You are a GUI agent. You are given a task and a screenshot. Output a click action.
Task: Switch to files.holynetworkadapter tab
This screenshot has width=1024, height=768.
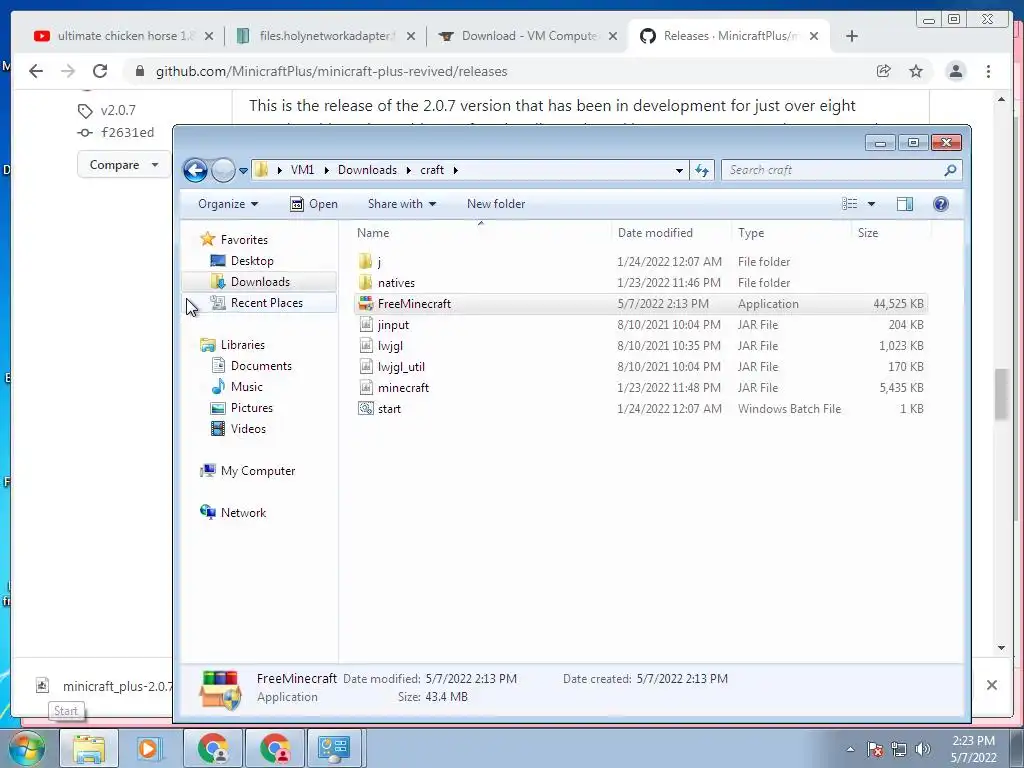325,36
